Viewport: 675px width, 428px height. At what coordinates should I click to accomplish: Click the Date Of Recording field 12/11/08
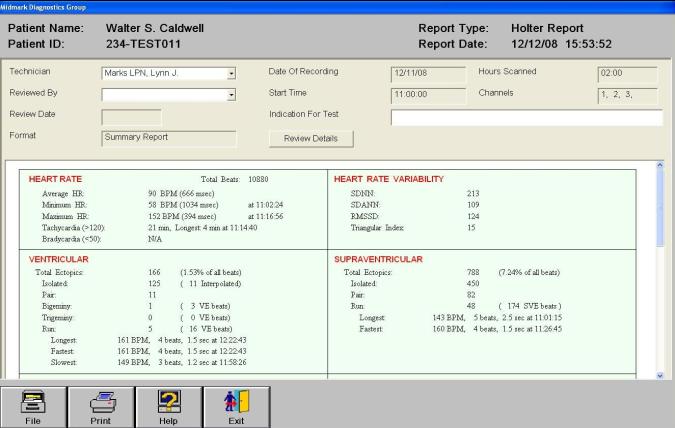(428, 74)
